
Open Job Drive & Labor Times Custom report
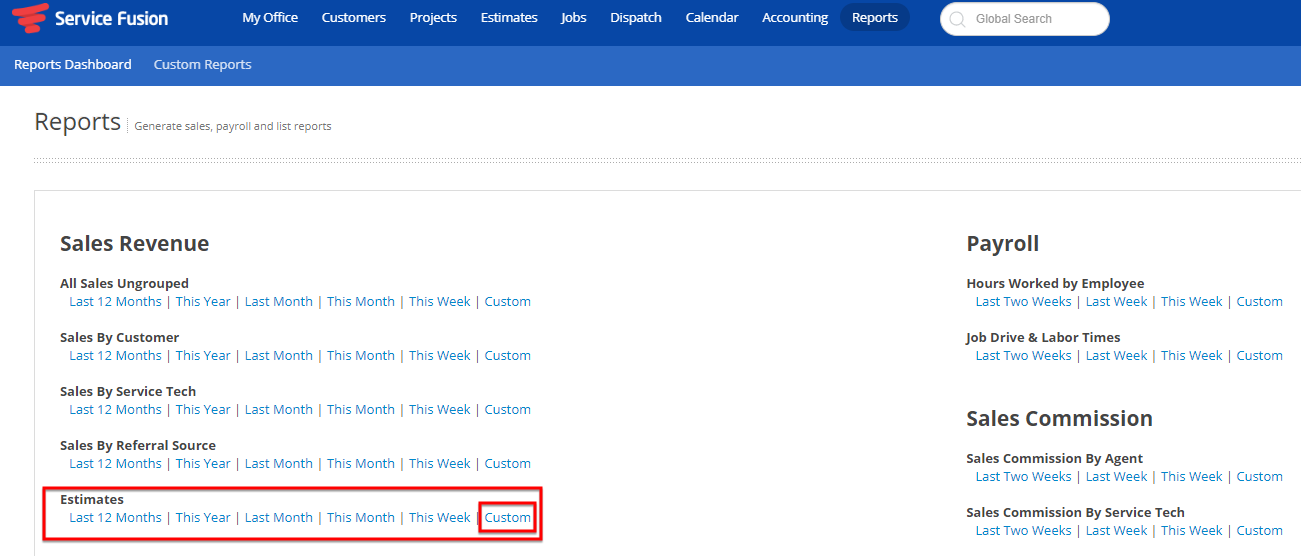(1260, 356)
